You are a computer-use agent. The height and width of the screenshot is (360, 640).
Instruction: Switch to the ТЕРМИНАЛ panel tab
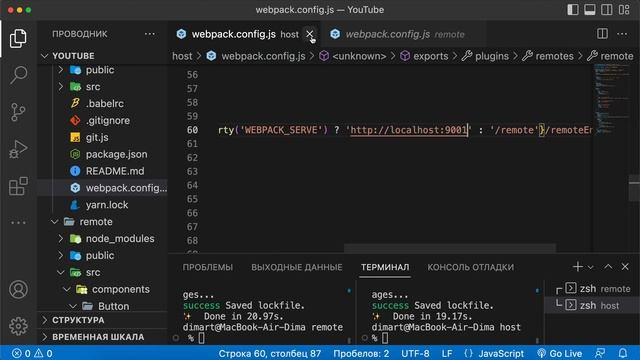(x=385, y=267)
